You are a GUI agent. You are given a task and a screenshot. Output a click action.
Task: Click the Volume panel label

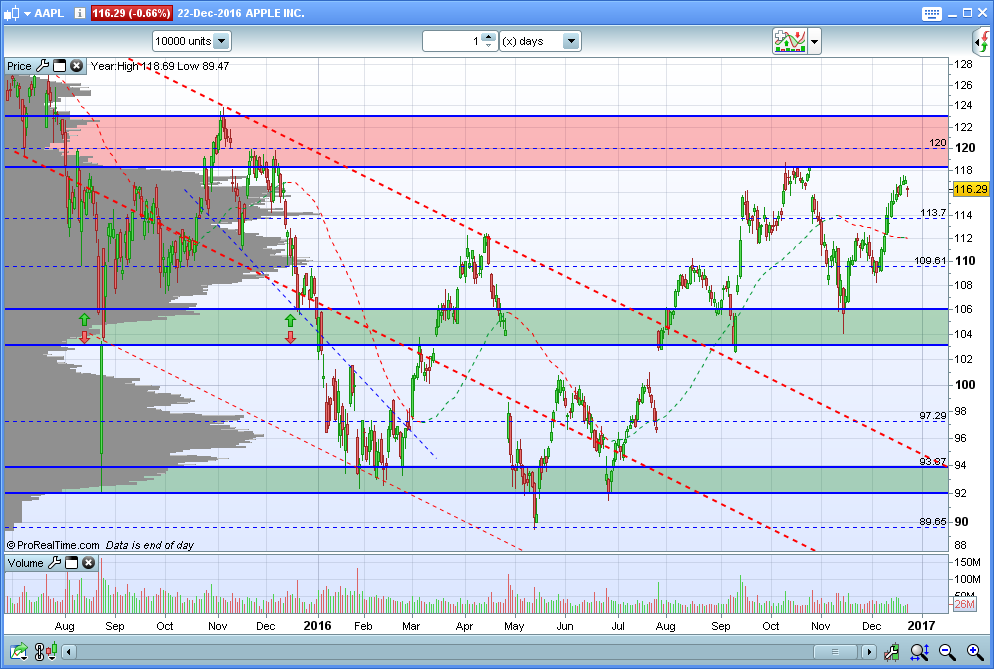pos(25,563)
